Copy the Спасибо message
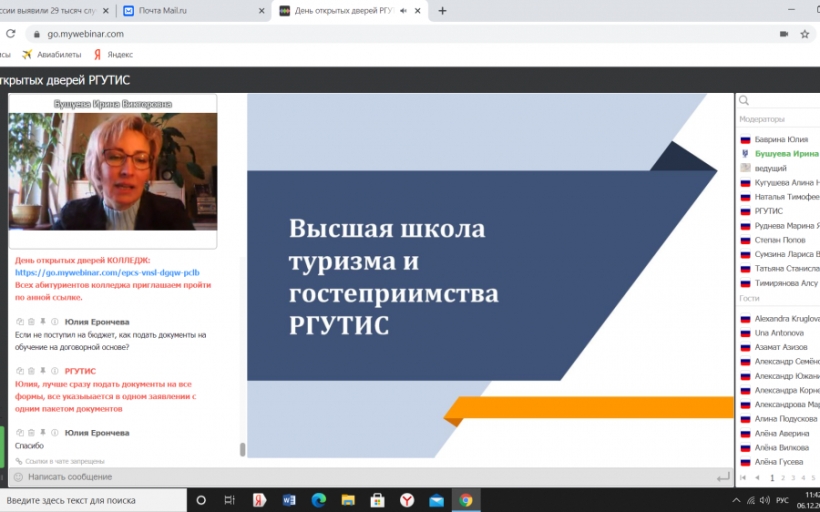Viewport: 820px width, 512px height. [x=20, y=433]
